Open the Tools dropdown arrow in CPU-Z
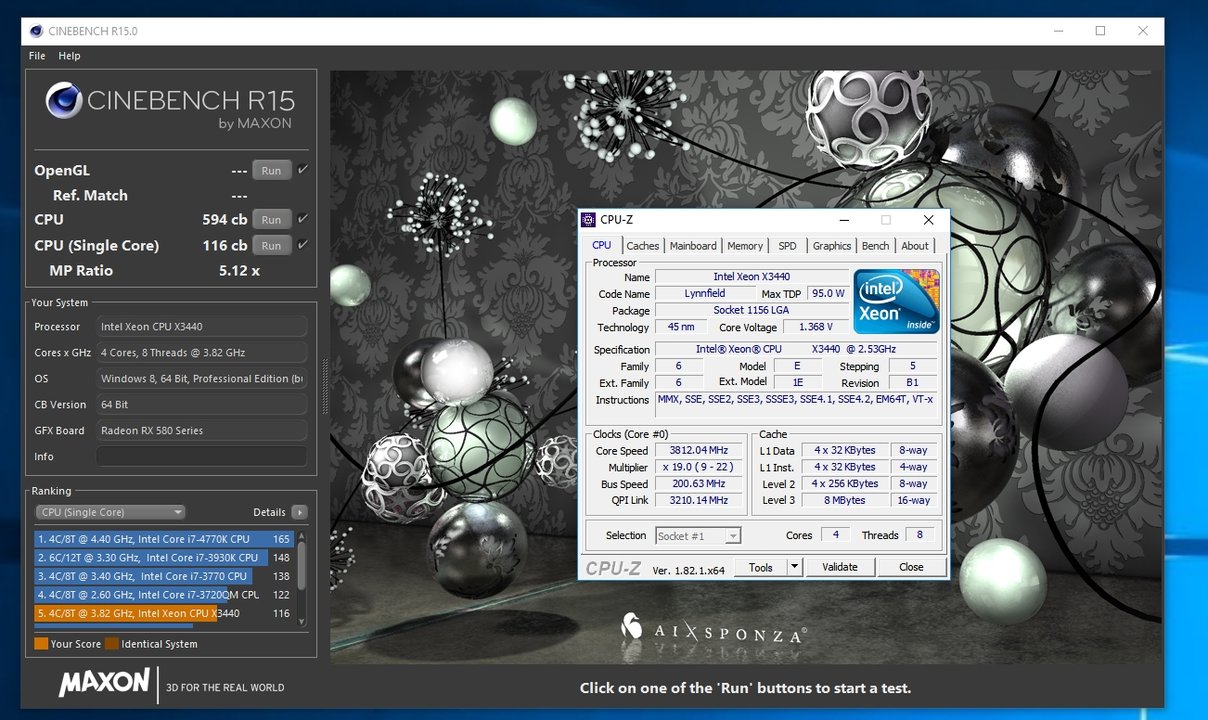The width and height of the screenshot is (1208, 720). pyautogui.click(x=795, y=567)
